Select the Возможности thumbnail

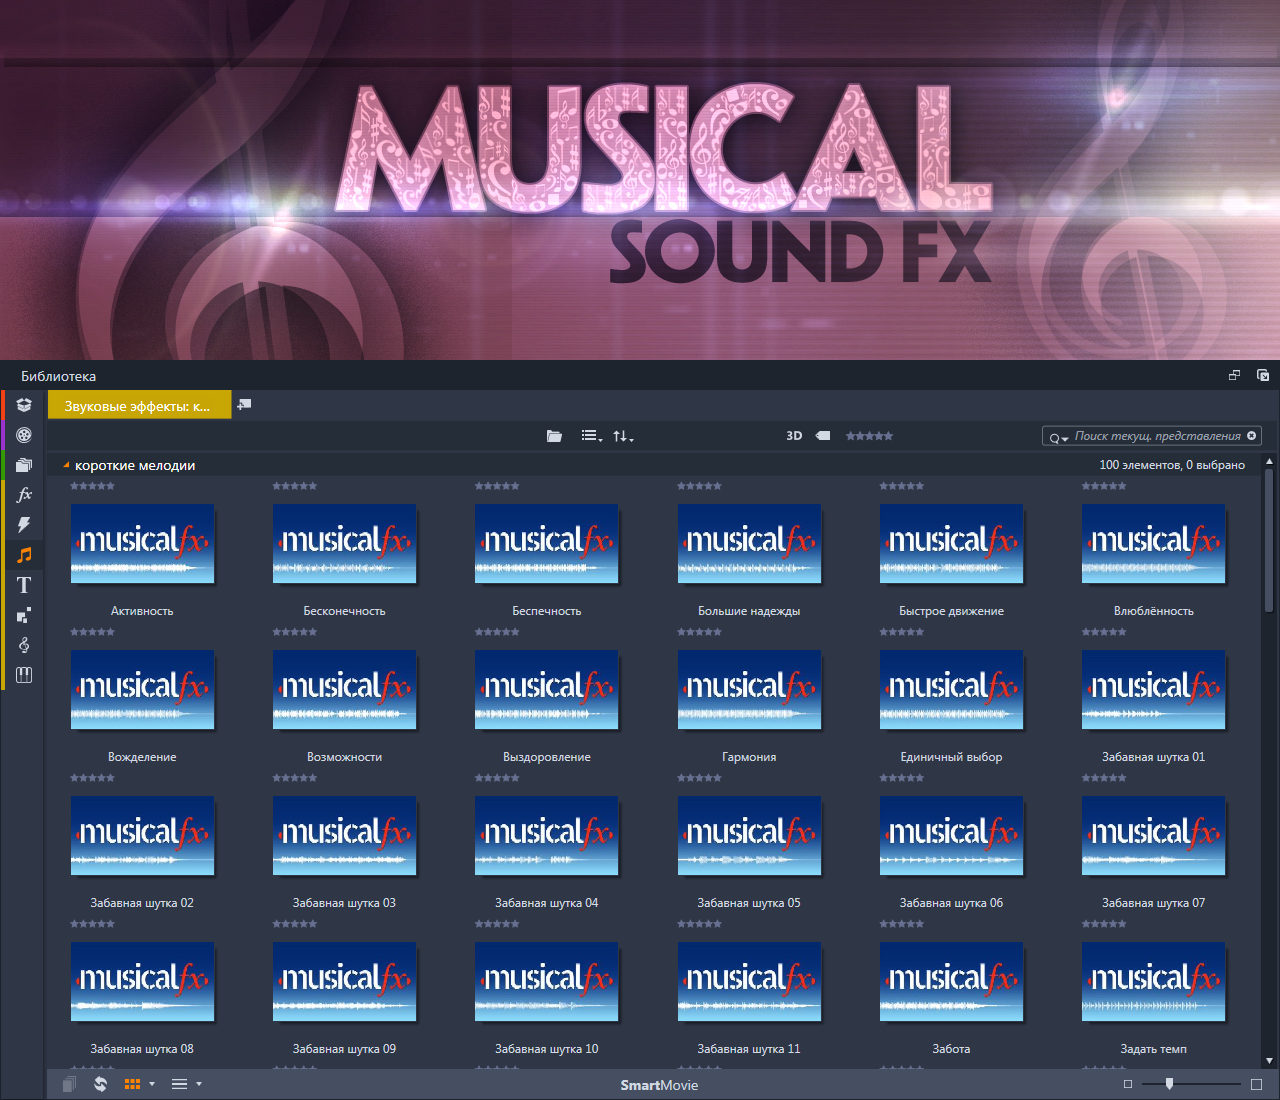(x=344, y=689)
